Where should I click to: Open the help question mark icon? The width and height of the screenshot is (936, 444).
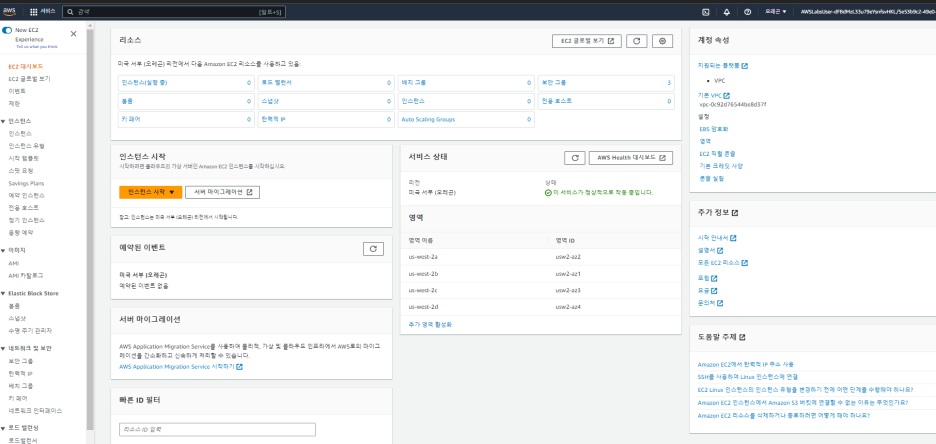[x=747, y=11]
